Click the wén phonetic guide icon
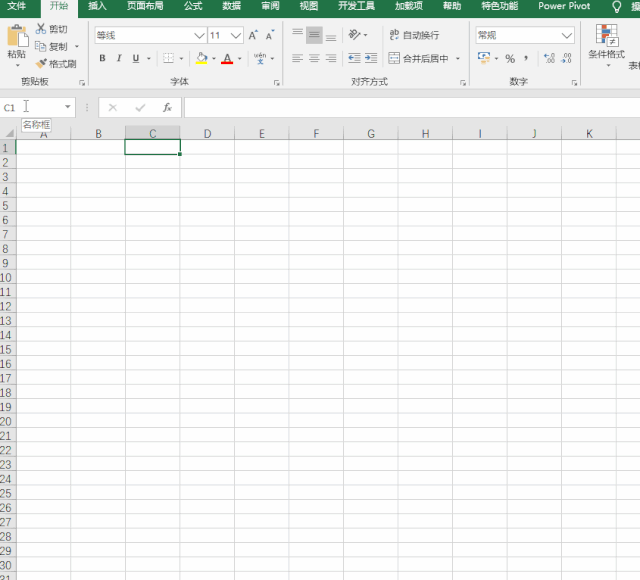The image size is (640, 580). coord(260,58)
